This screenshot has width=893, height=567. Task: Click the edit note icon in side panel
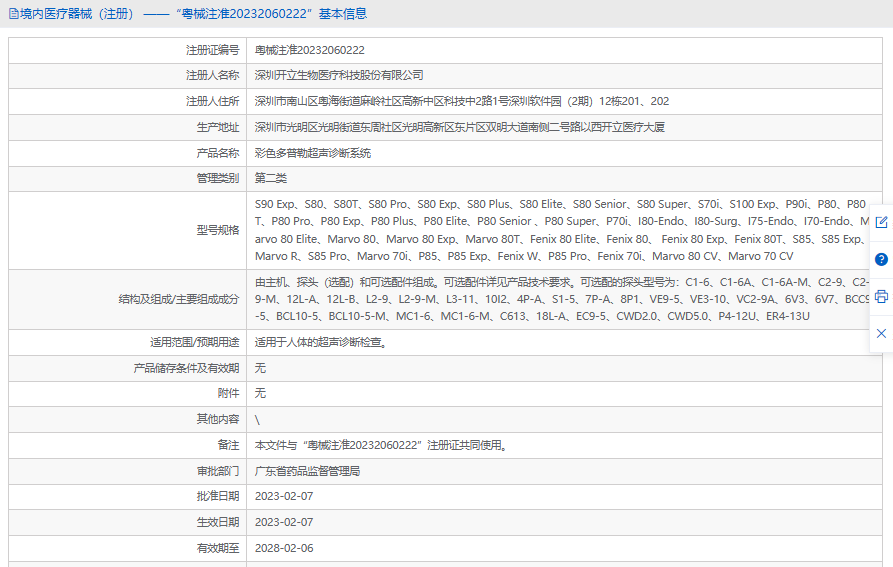click(x=881, y=222)
